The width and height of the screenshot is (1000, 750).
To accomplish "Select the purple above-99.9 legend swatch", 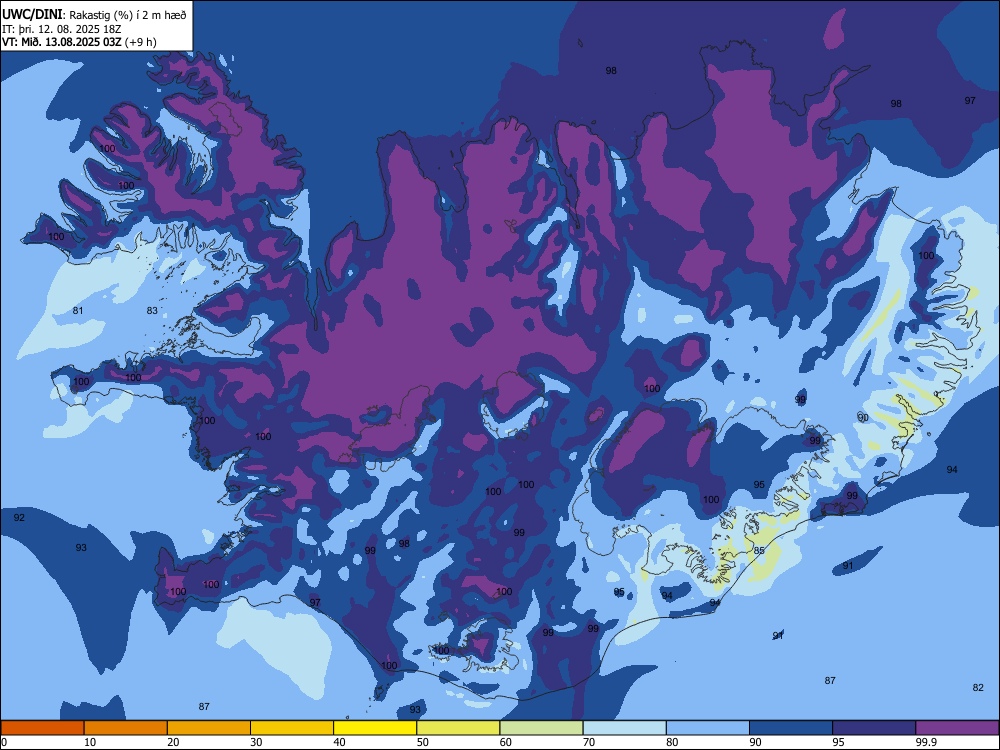I will click(x=957, y=728).
